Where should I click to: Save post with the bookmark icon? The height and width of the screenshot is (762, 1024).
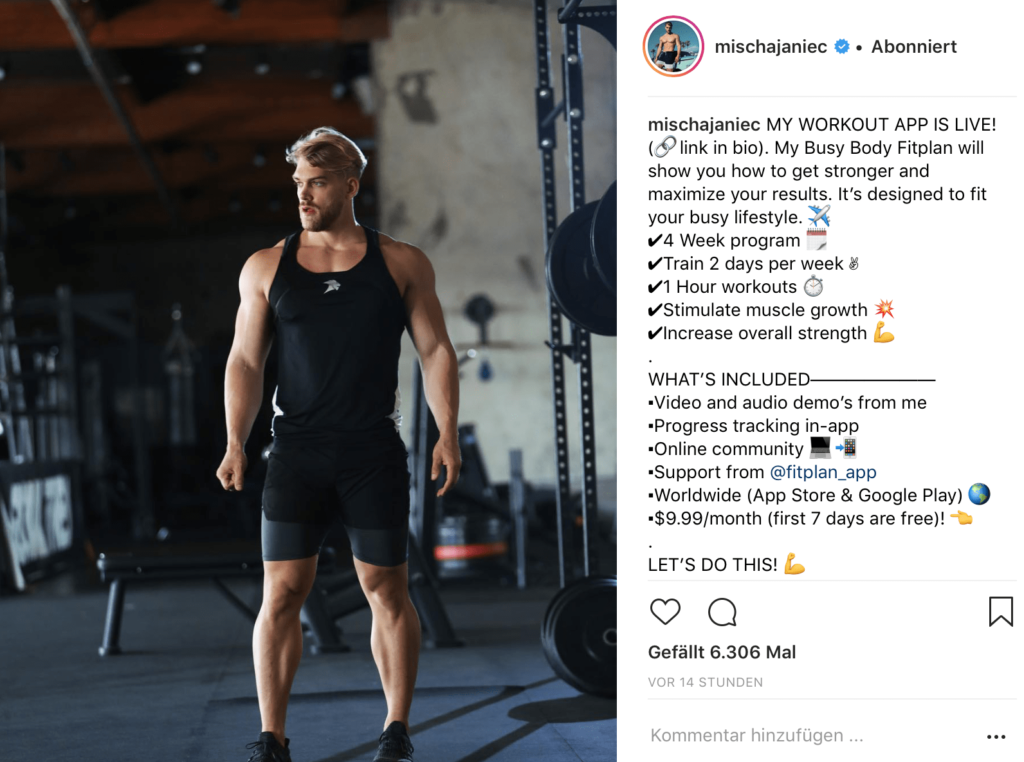1000,612
